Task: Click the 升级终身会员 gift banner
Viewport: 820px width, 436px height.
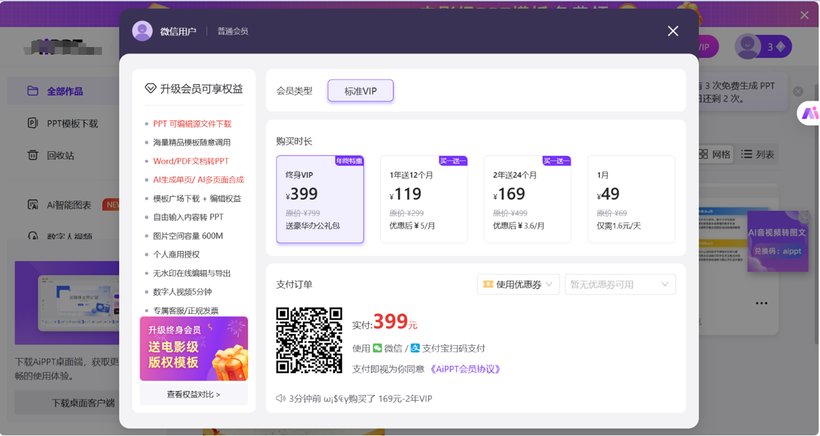Action: (x=193, y=349)
